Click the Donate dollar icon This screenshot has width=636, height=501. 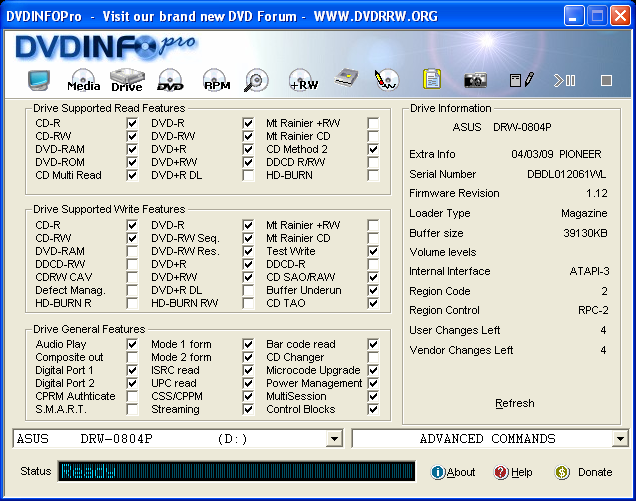coord(562,472)
